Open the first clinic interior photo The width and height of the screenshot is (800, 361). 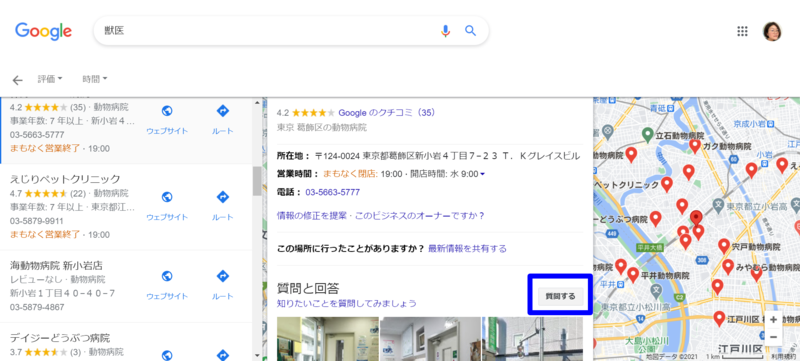point(328,339)
